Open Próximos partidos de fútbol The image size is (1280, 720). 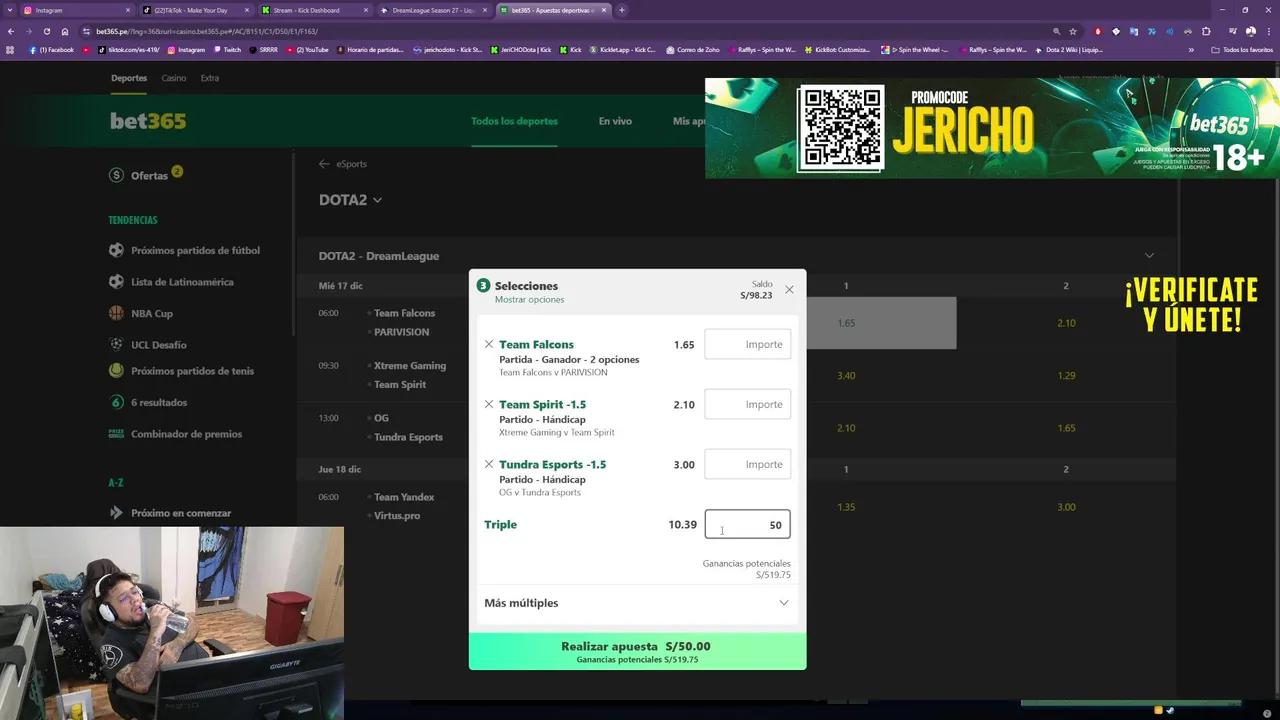195,250
